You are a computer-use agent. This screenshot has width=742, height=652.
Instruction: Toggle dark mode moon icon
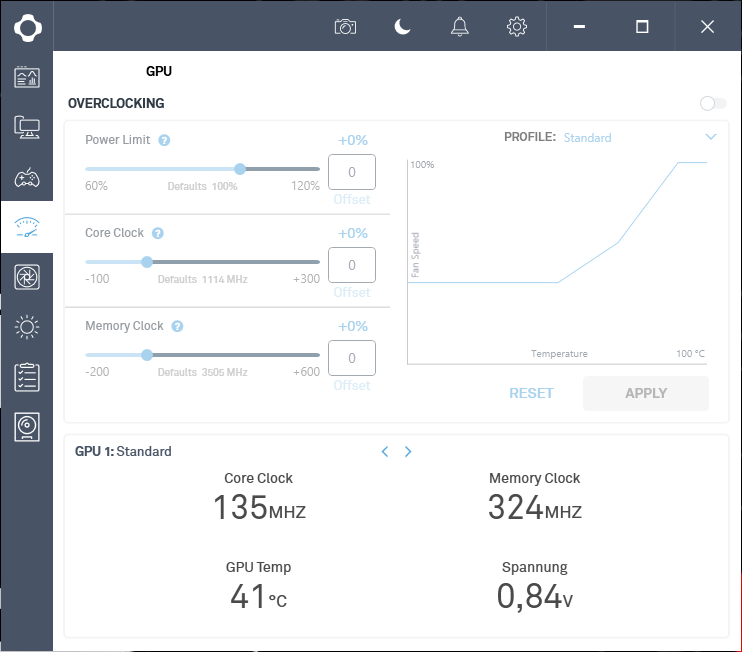tap(403, 26)
